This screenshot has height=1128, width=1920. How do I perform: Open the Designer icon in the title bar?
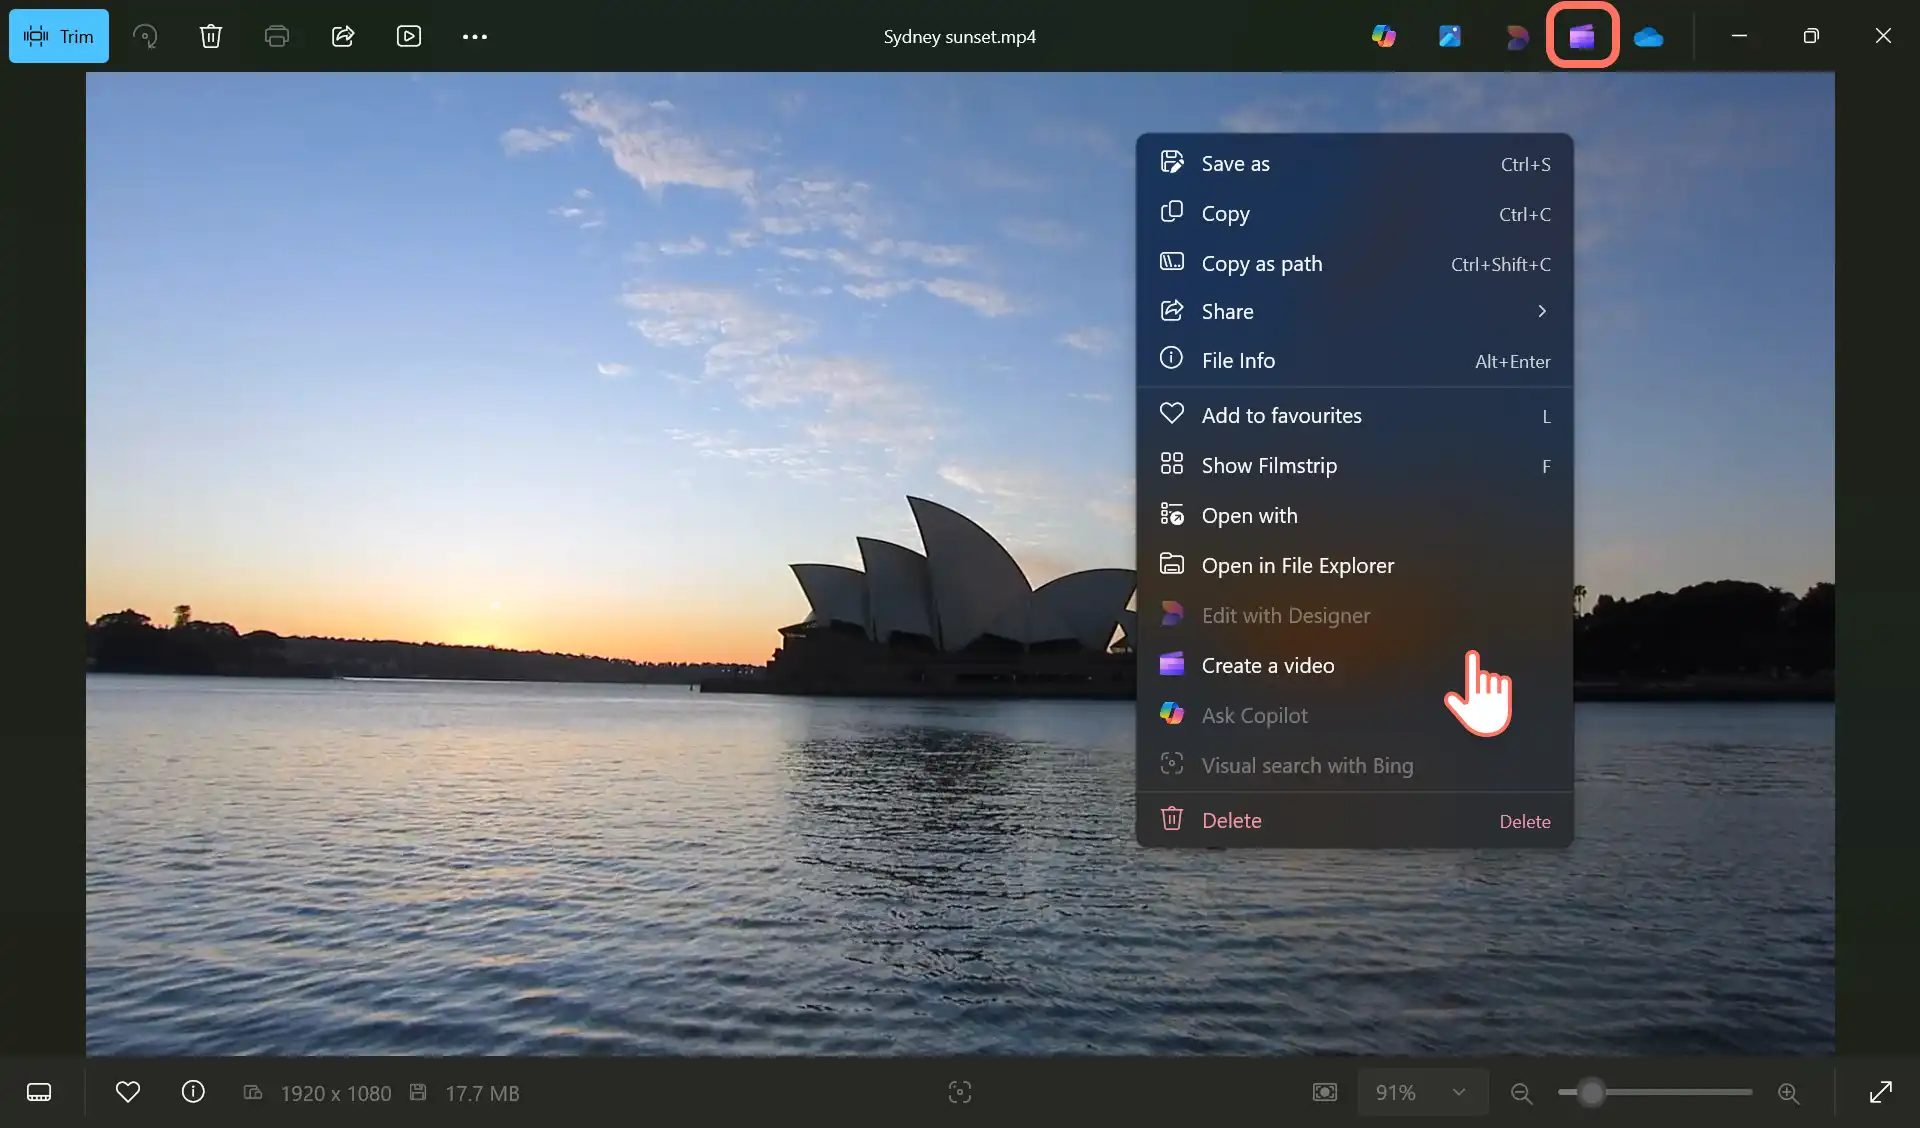click(1516, 37)
